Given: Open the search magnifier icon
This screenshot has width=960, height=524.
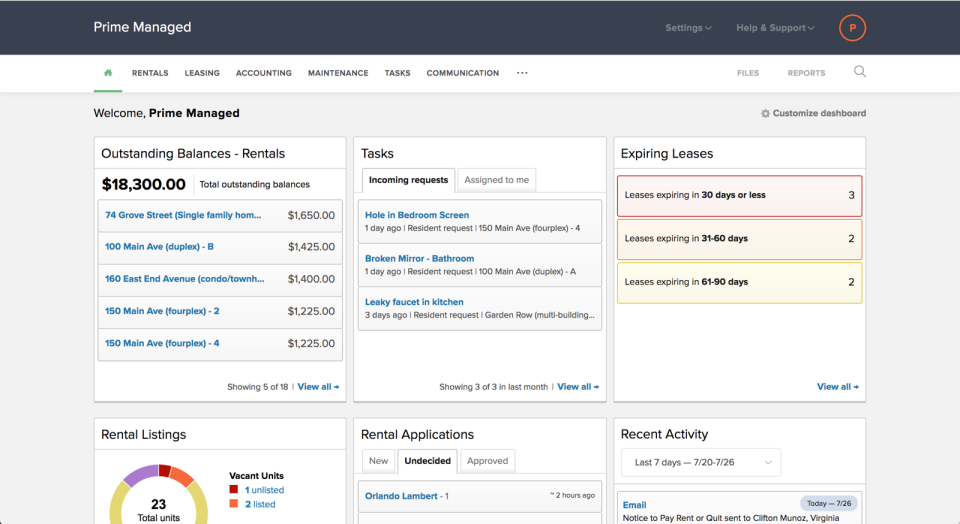Looking at the screenshot, I should coord(860,72).
